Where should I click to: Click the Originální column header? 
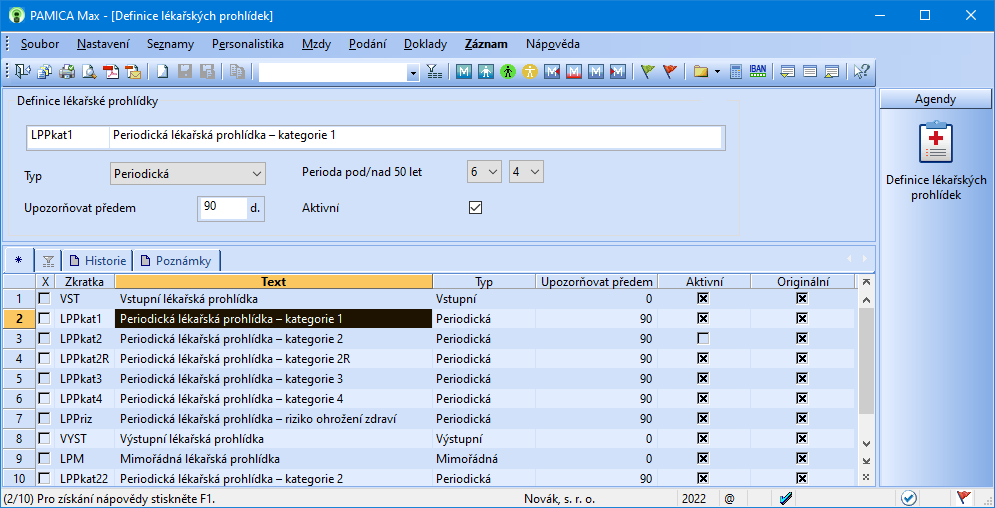pyautogui.click(x=802, y=281)
